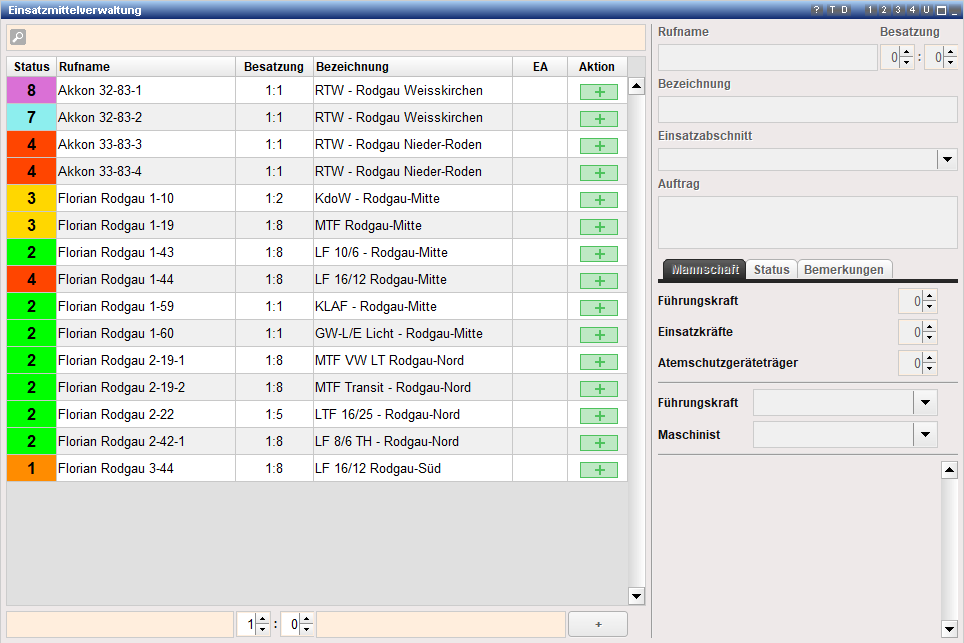This screenshot has width=964, height=643.
Task: Click the bottom add (+) button
Action: point(598,624)
